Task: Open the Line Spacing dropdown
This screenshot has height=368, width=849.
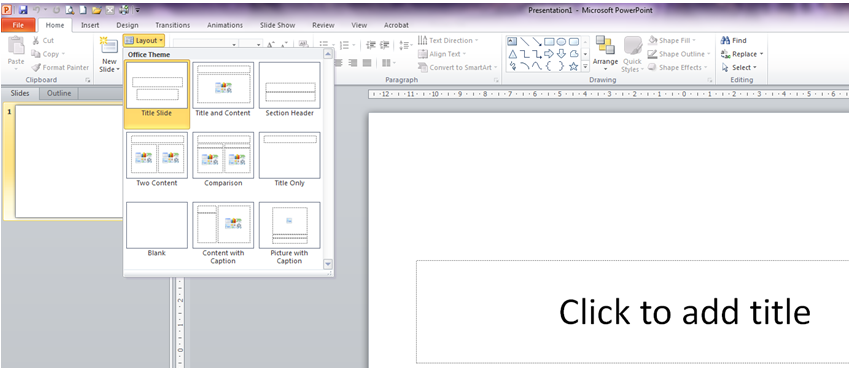Action: [x=405, y=45]
